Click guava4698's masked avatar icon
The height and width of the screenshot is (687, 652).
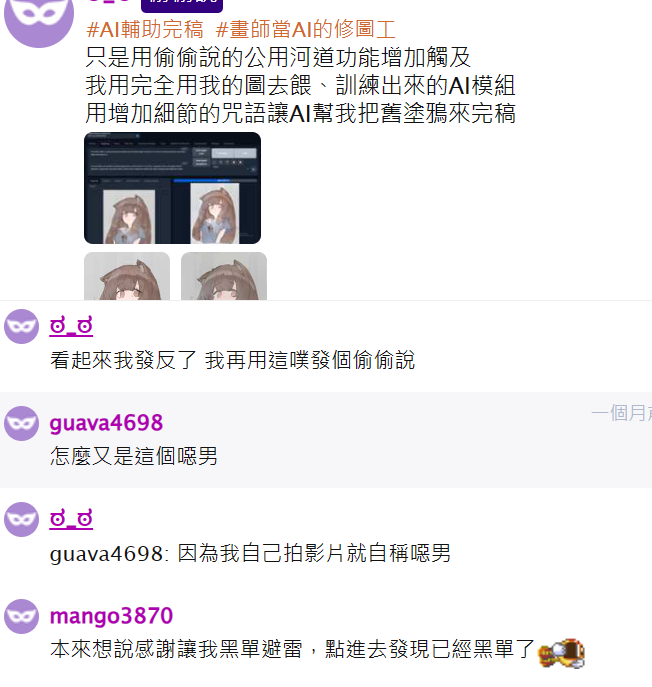pos(21,423)
